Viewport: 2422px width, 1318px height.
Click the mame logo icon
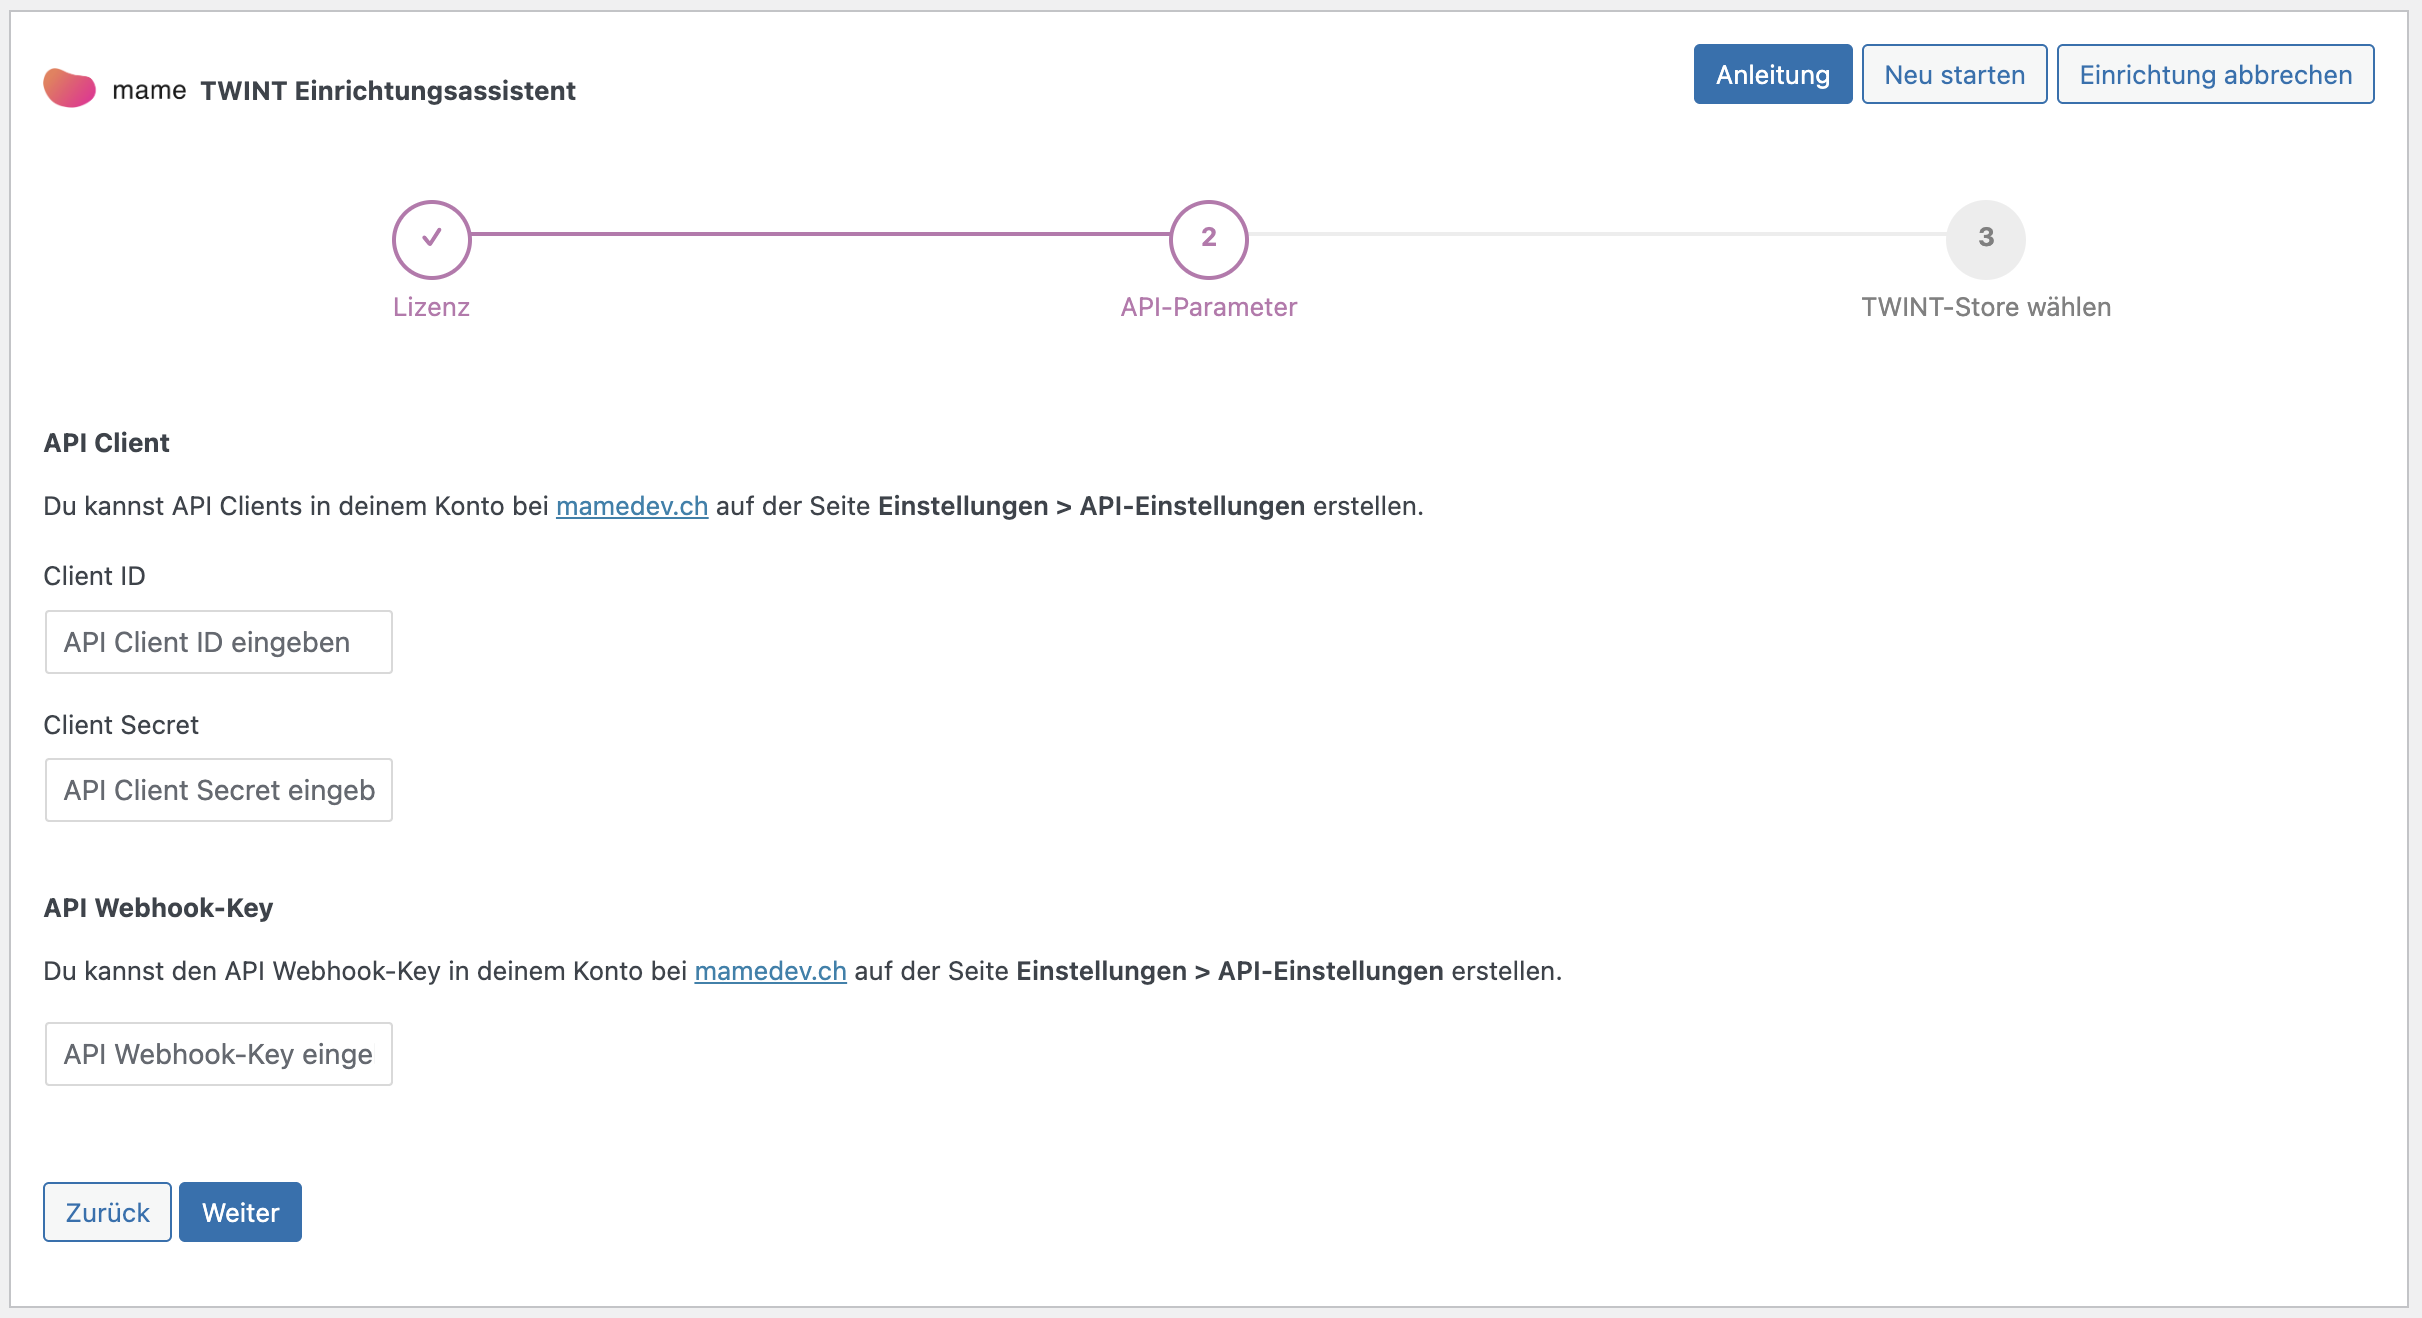point(69,89)
